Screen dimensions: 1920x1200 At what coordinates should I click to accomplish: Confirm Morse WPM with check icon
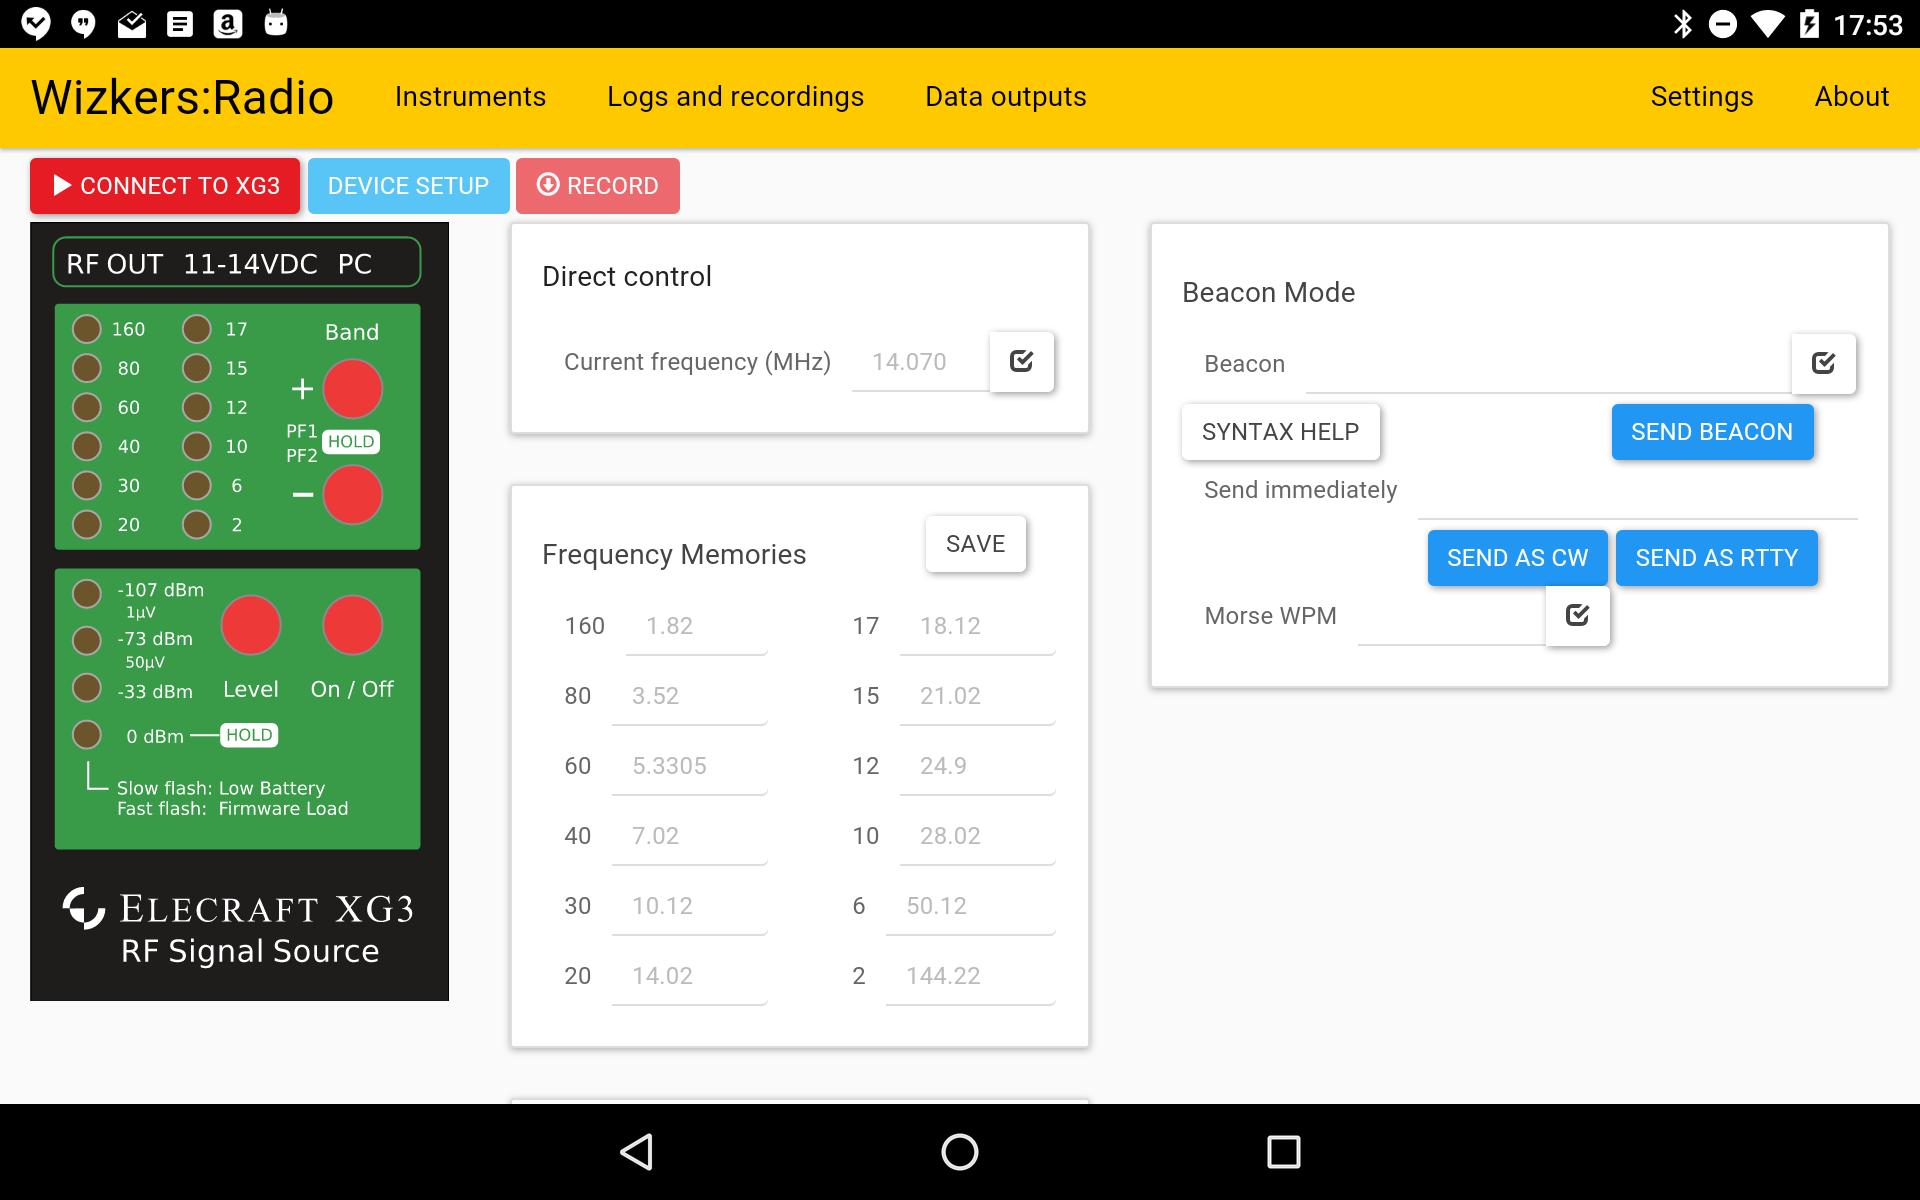(1577, 615)
